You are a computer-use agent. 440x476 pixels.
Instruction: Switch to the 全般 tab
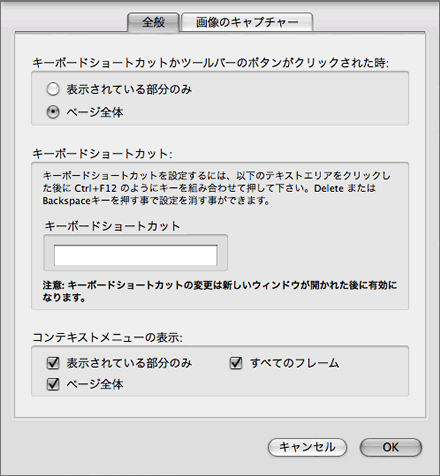tap(153, 22)
